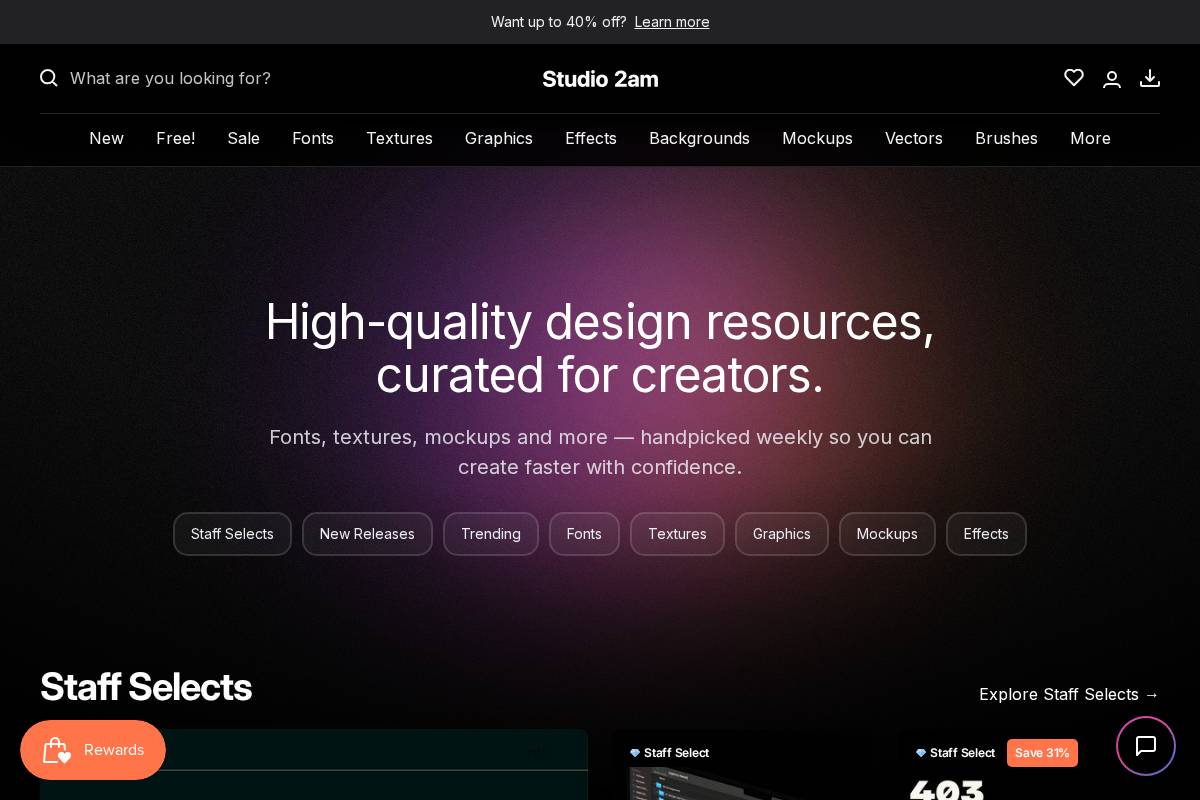Screen dimensions: 1200x800
Task: Go to Studio 2am home logo
Action: click(600, 79)
